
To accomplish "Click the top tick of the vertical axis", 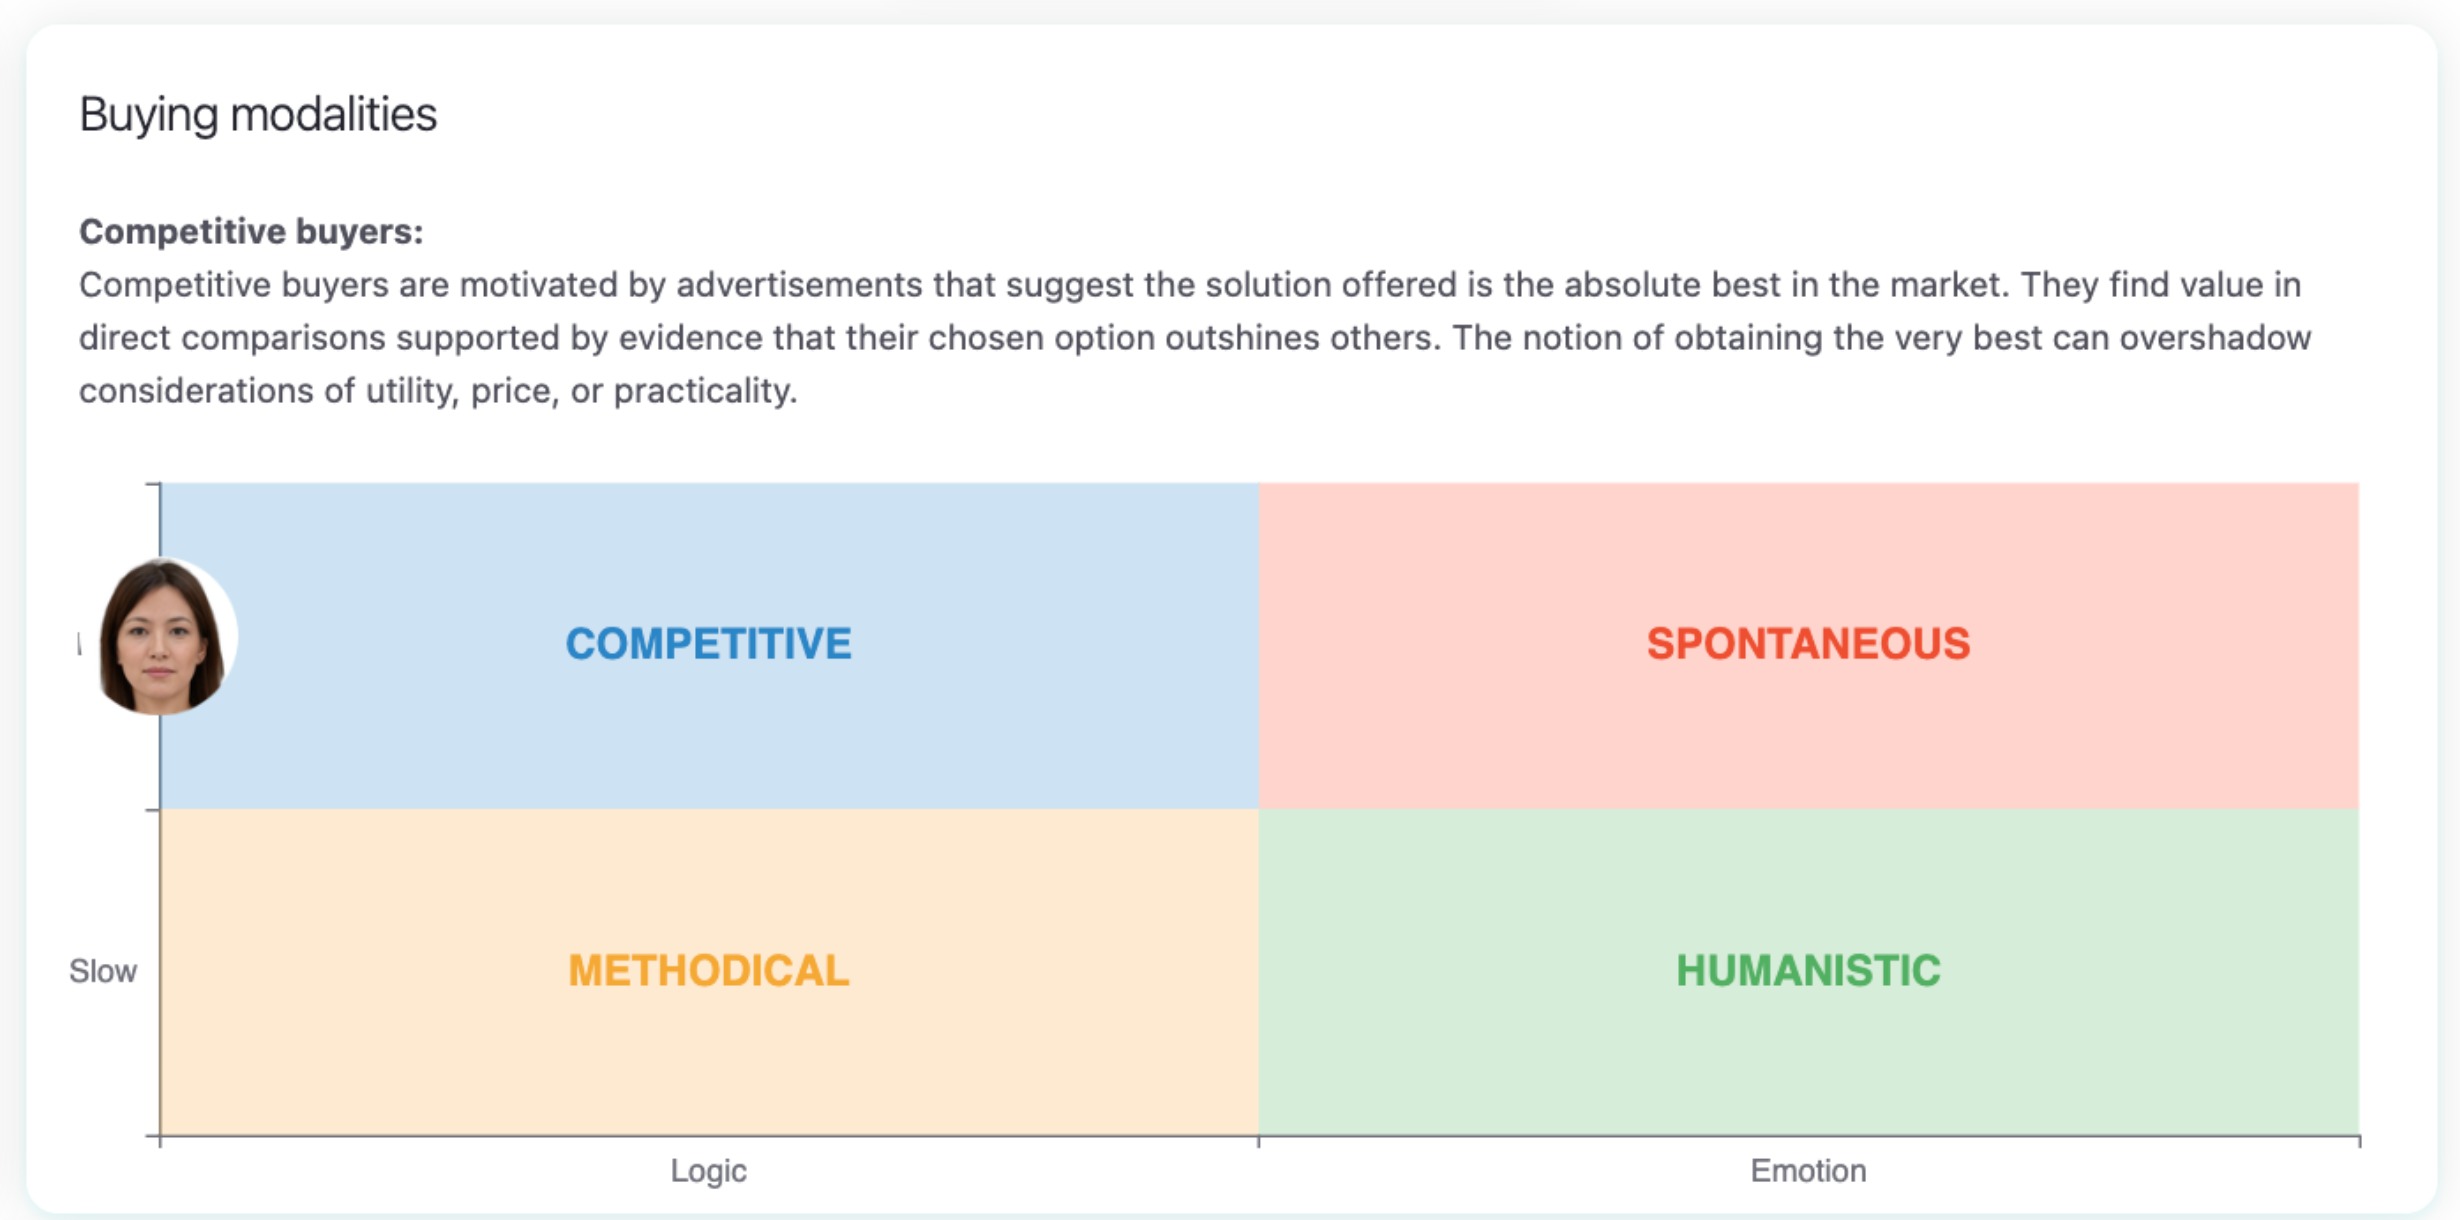I will 153,485.
